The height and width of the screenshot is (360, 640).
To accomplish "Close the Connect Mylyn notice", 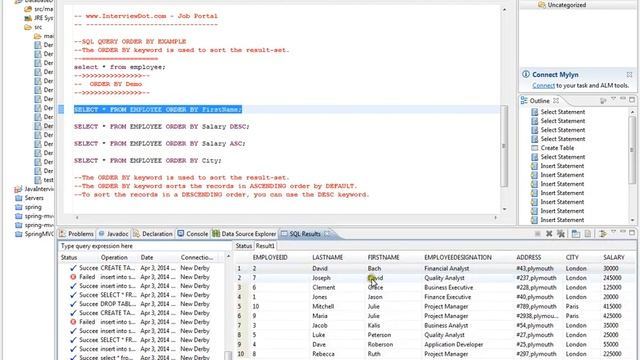I will tap(629, 75).
